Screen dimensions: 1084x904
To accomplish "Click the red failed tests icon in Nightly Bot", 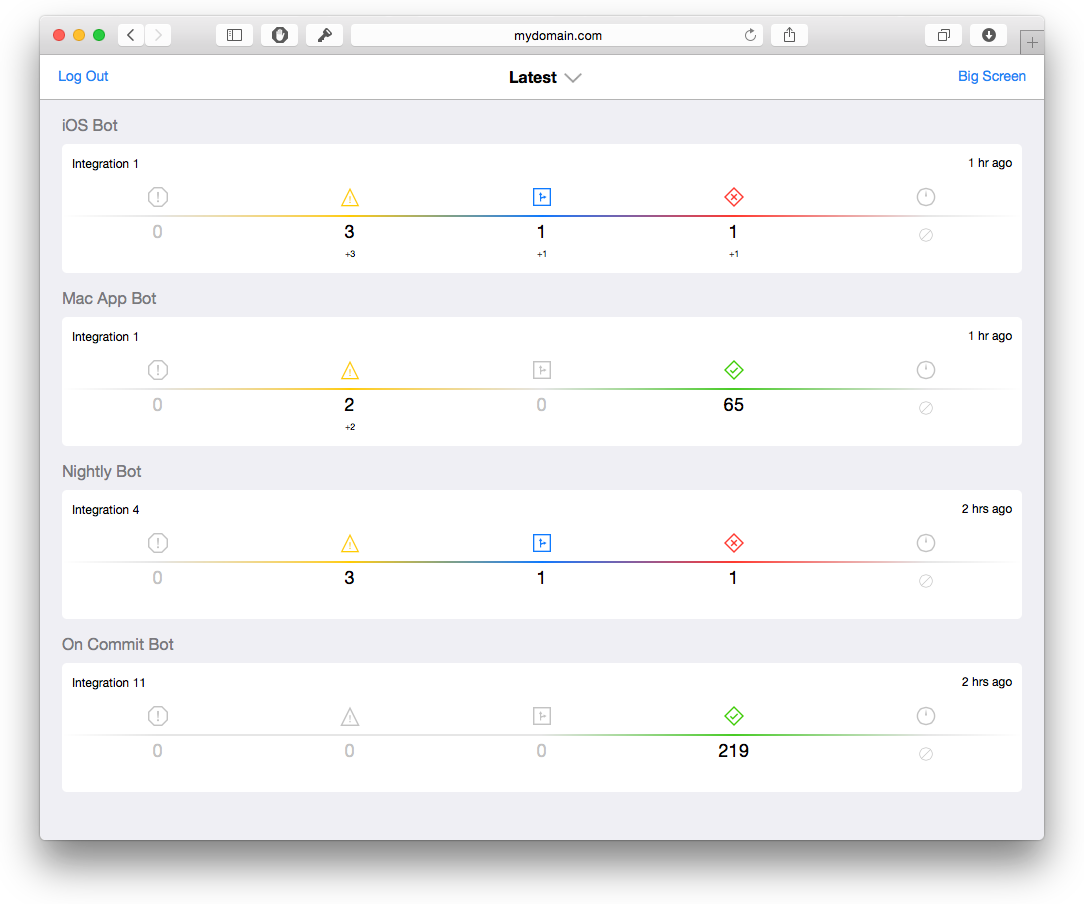I will click(733, 544).
